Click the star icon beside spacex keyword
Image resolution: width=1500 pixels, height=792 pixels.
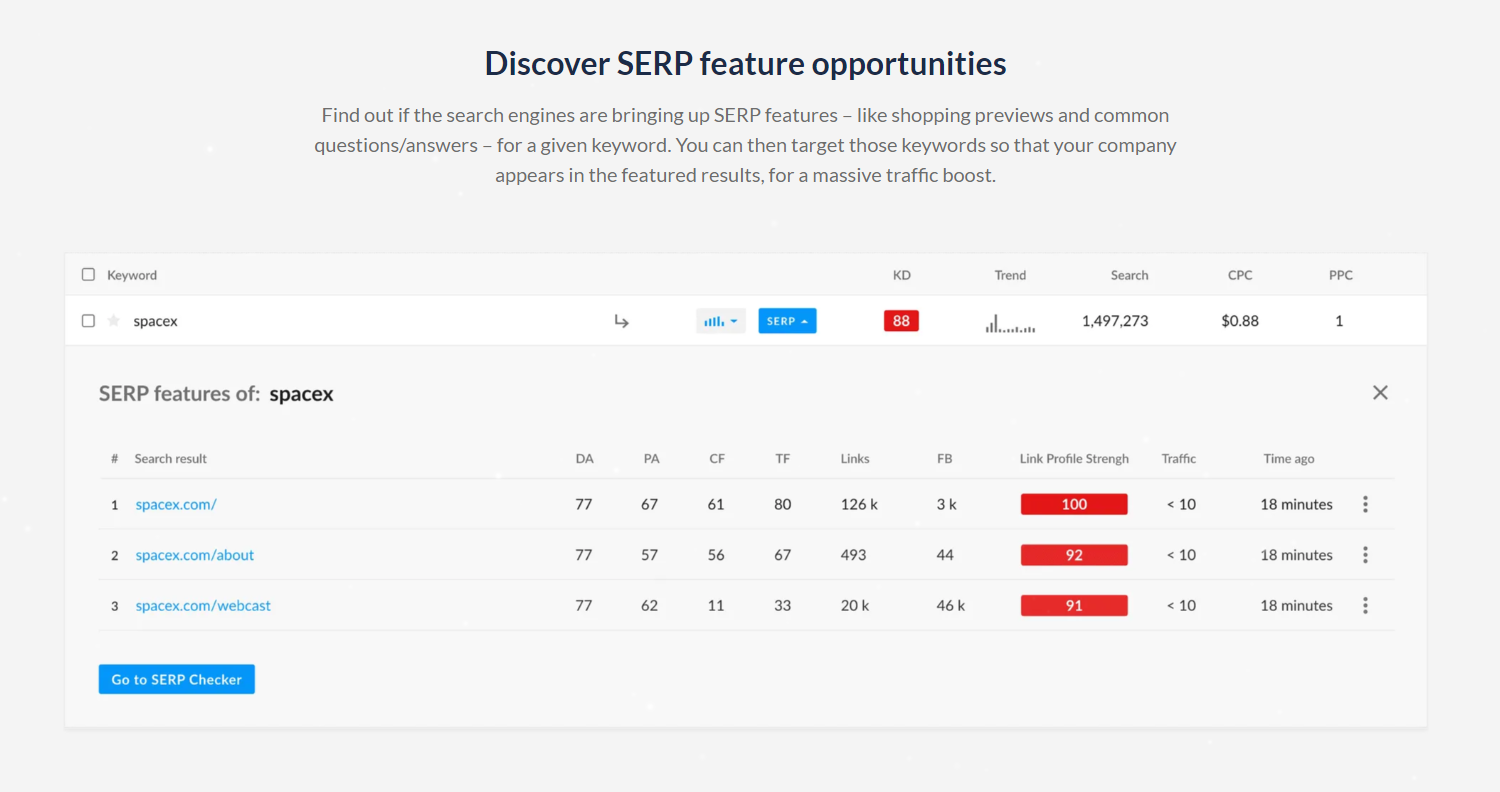pos(114,321)
